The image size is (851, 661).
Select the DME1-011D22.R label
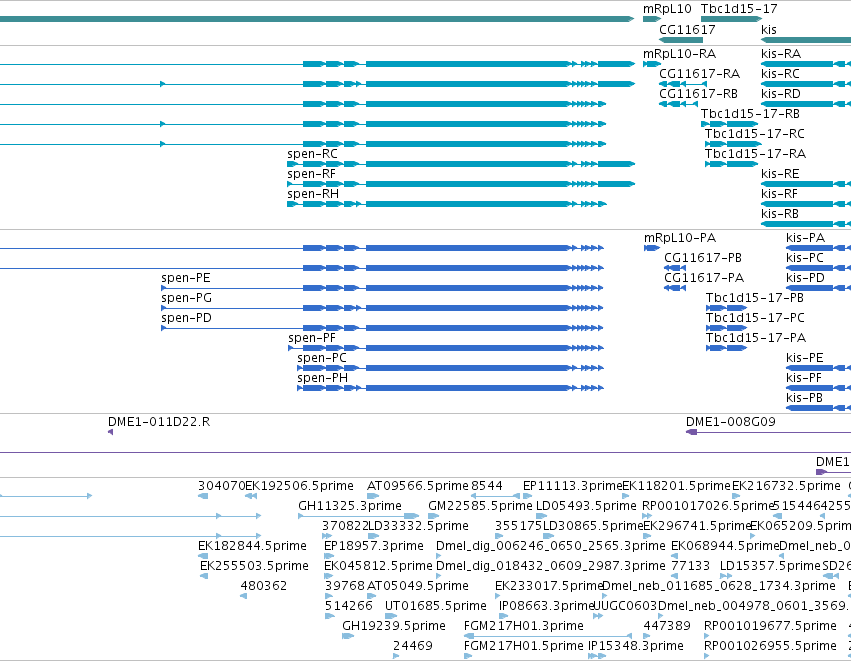(159, 422)
